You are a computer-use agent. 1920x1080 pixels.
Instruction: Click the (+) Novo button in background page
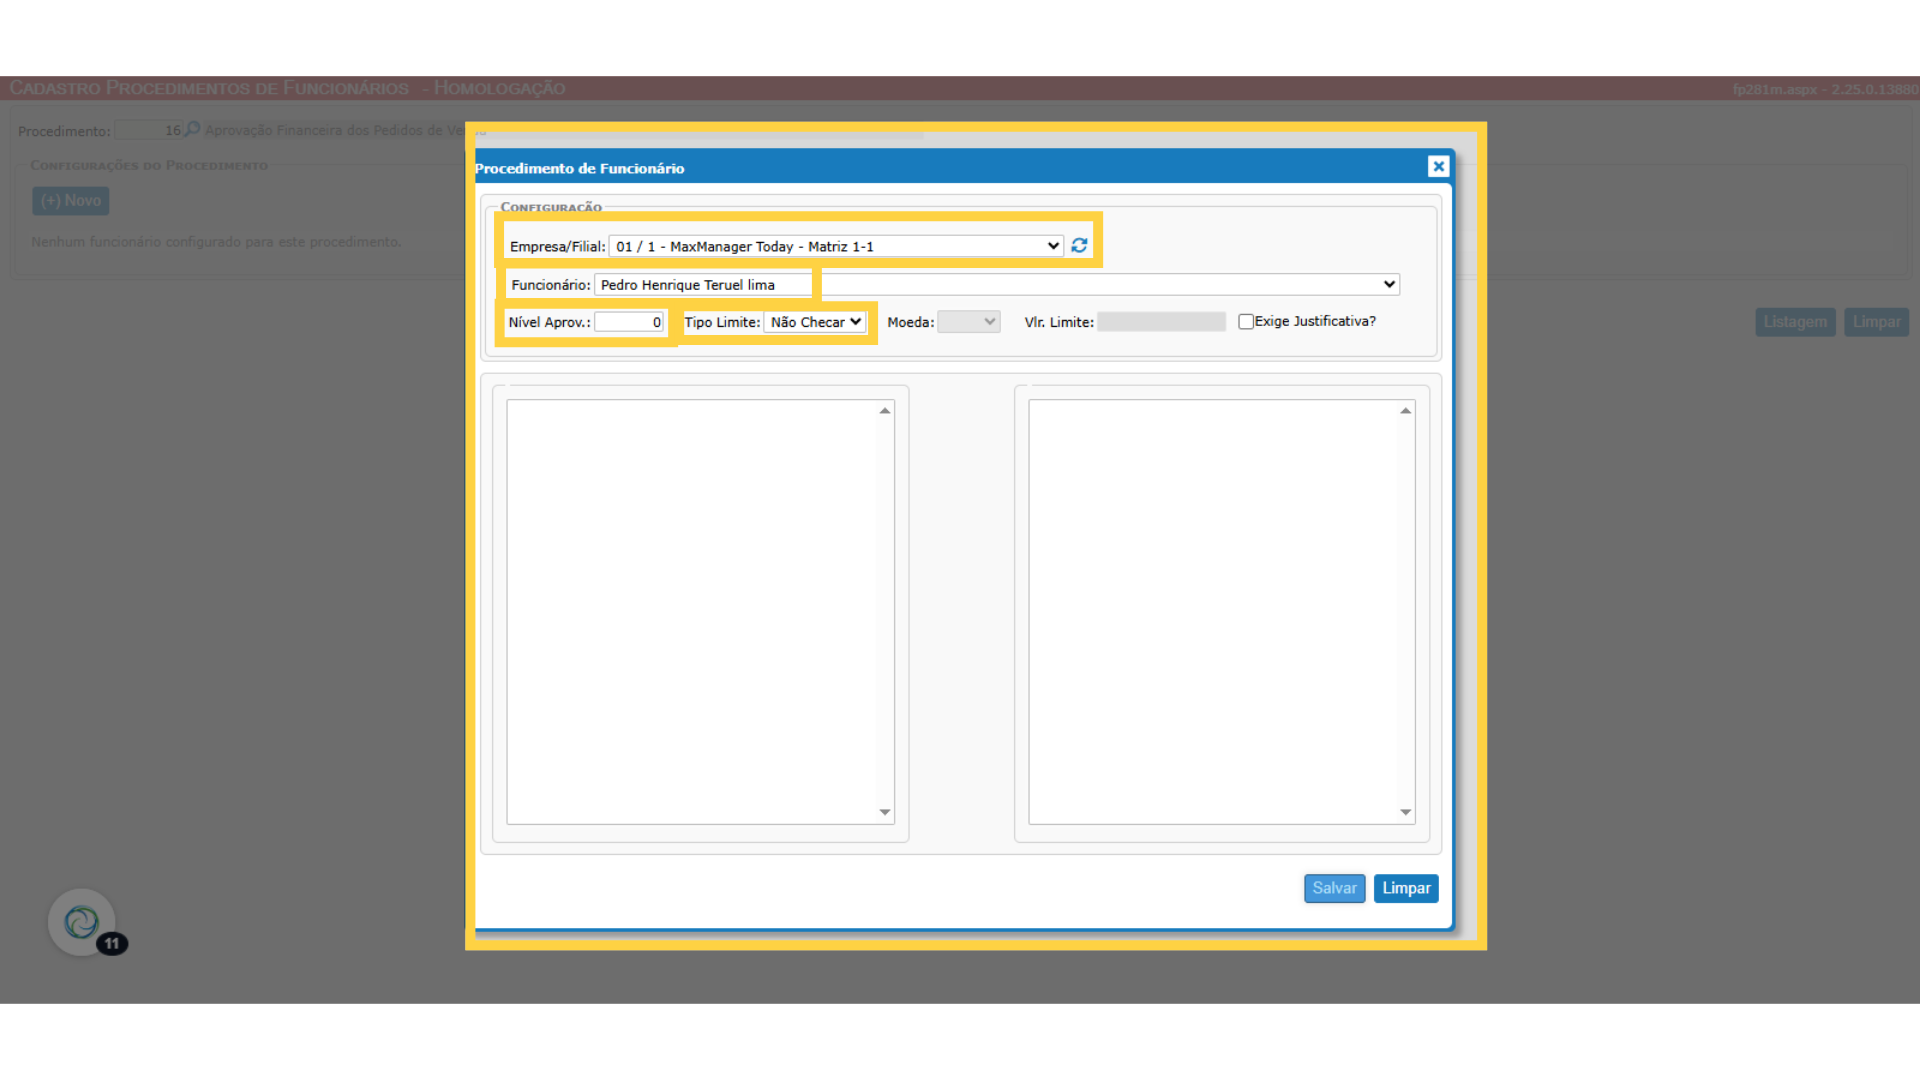click(x=71, y=201)
